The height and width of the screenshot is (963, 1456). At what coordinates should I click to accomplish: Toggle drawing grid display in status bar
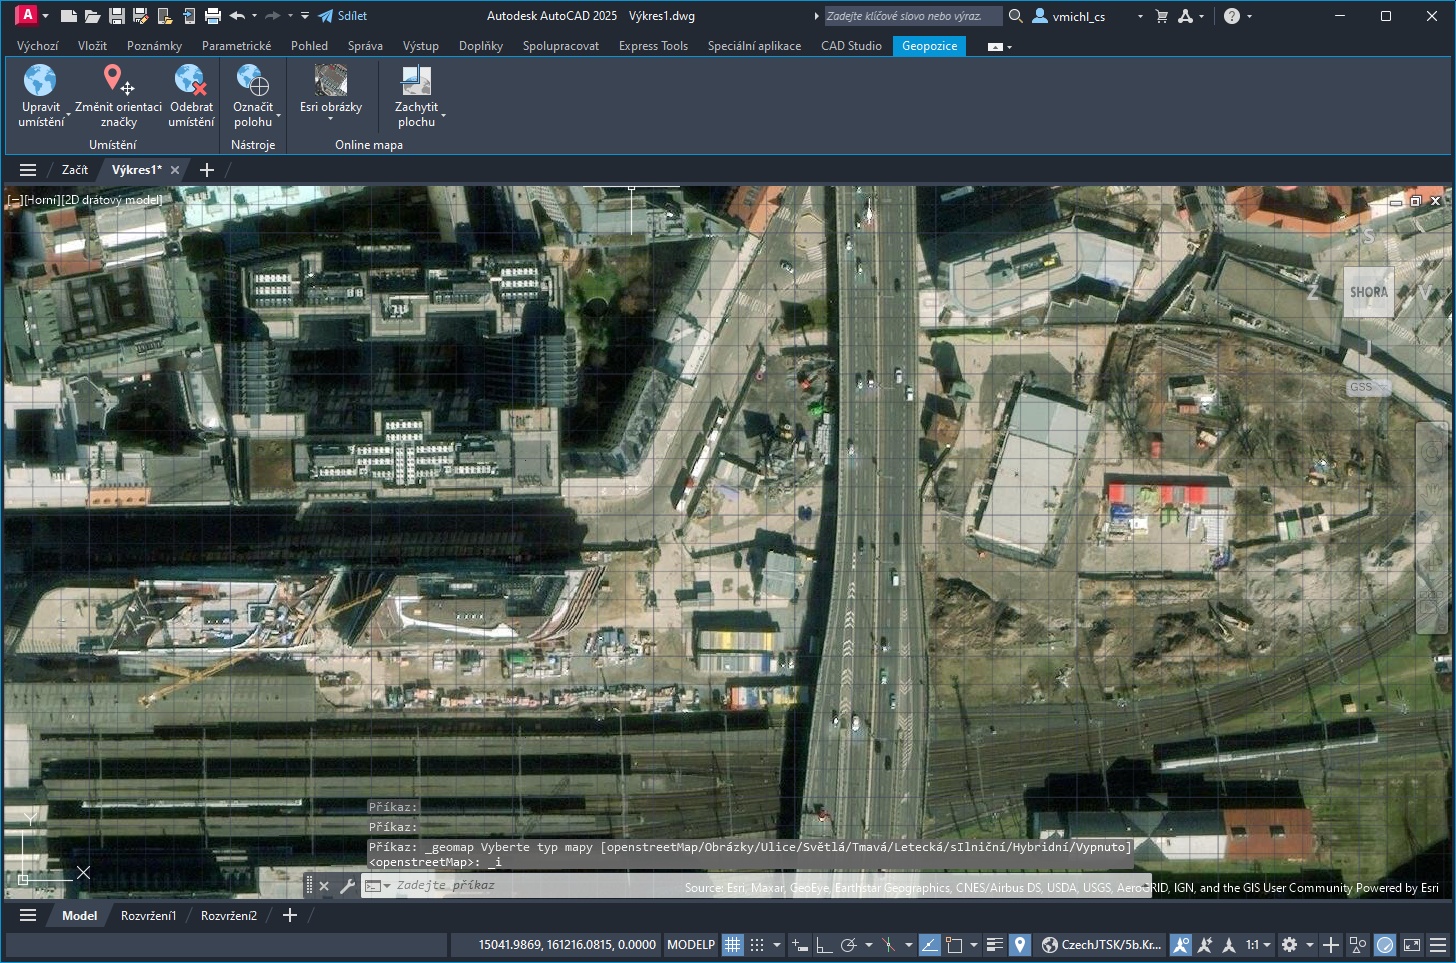(x=733, y=945)
